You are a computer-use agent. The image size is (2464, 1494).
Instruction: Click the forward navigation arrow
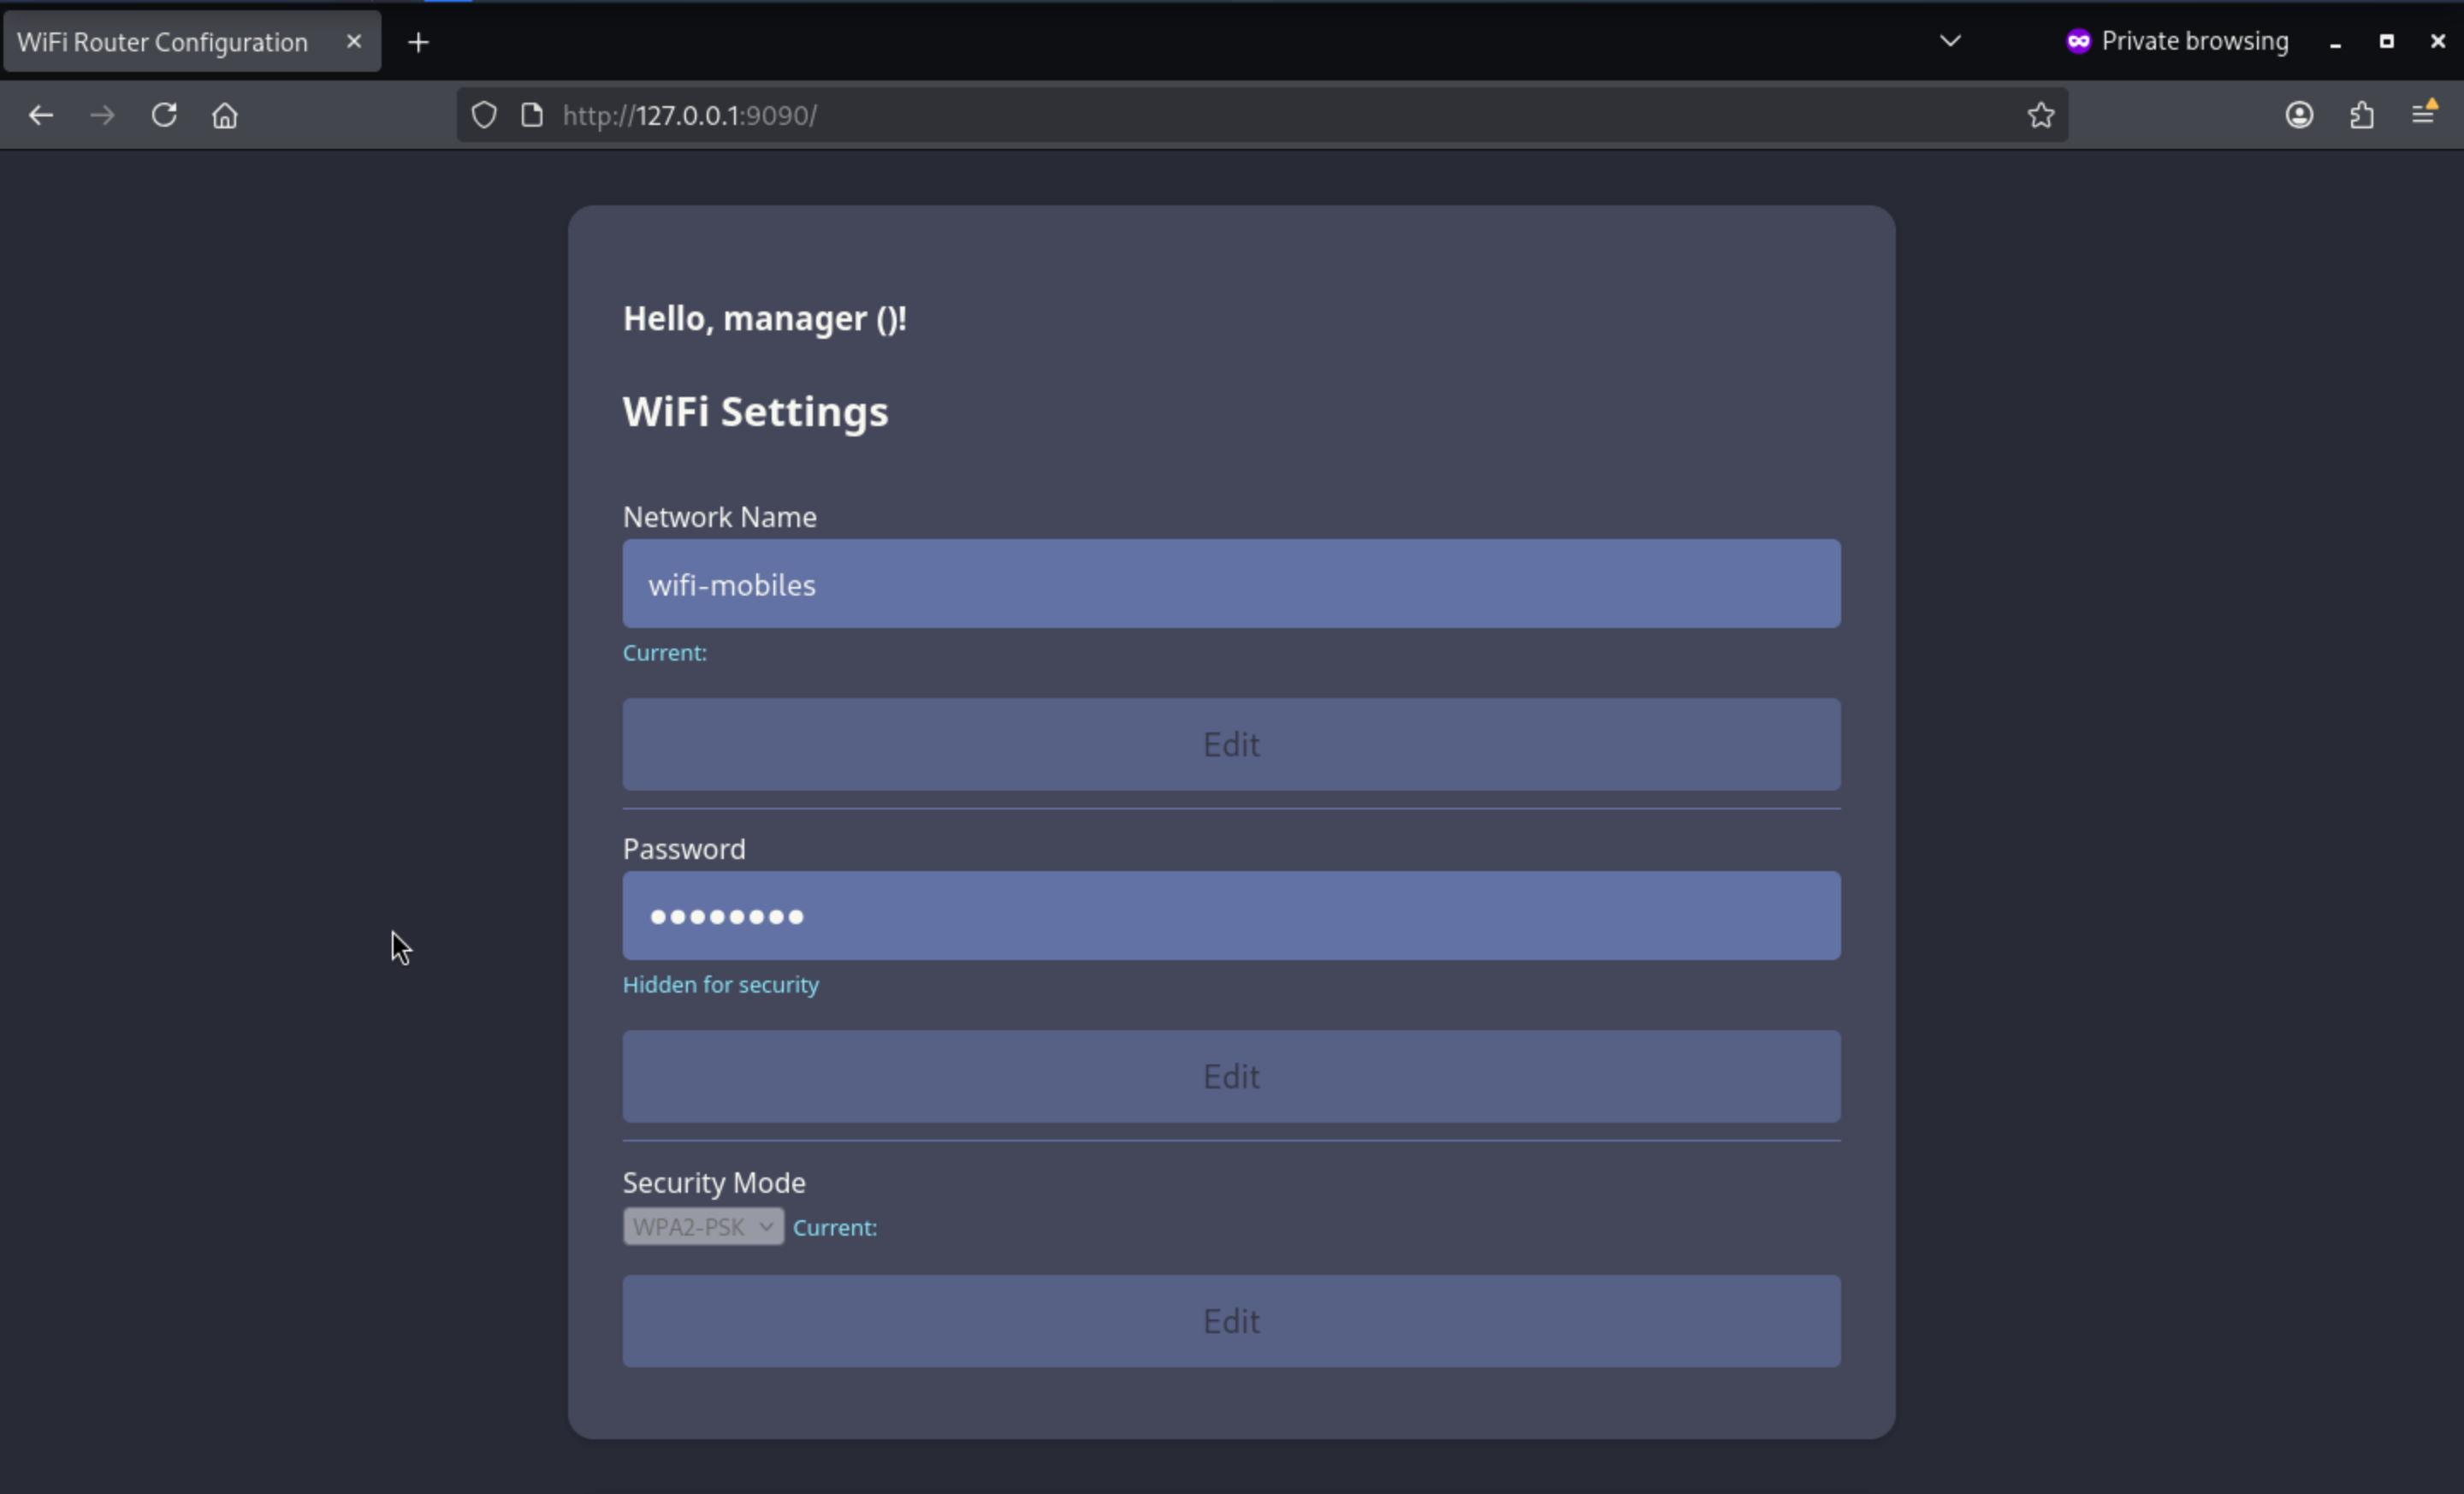click(102, 115)
